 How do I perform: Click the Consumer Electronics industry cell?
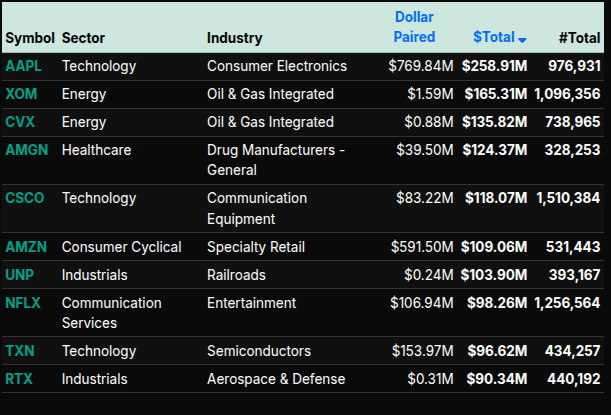point(277,66)
